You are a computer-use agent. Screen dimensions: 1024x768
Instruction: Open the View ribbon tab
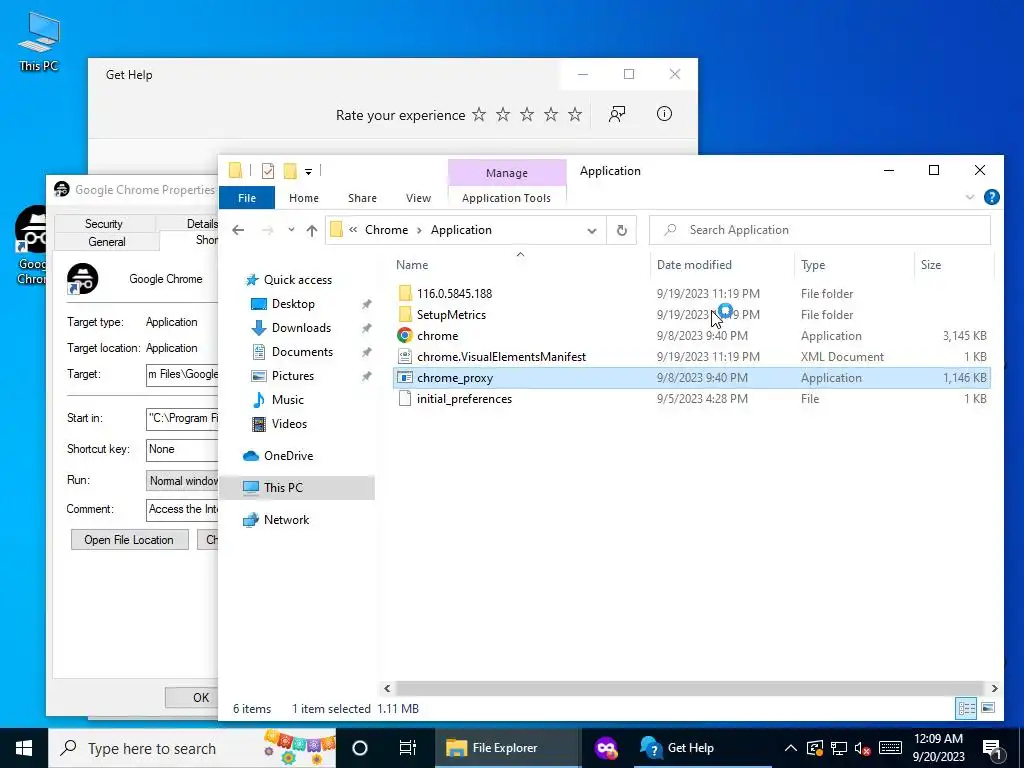418,198
